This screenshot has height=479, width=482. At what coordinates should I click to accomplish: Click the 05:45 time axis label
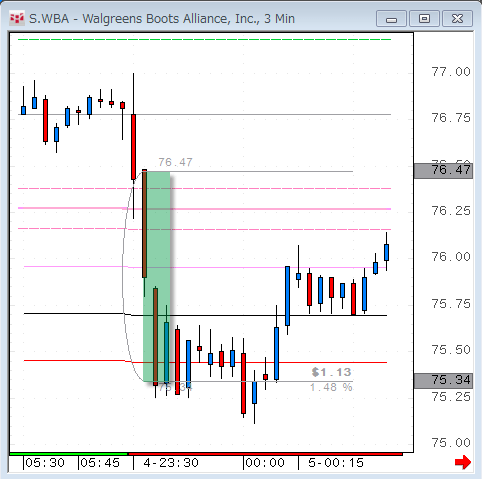(100, 463)
